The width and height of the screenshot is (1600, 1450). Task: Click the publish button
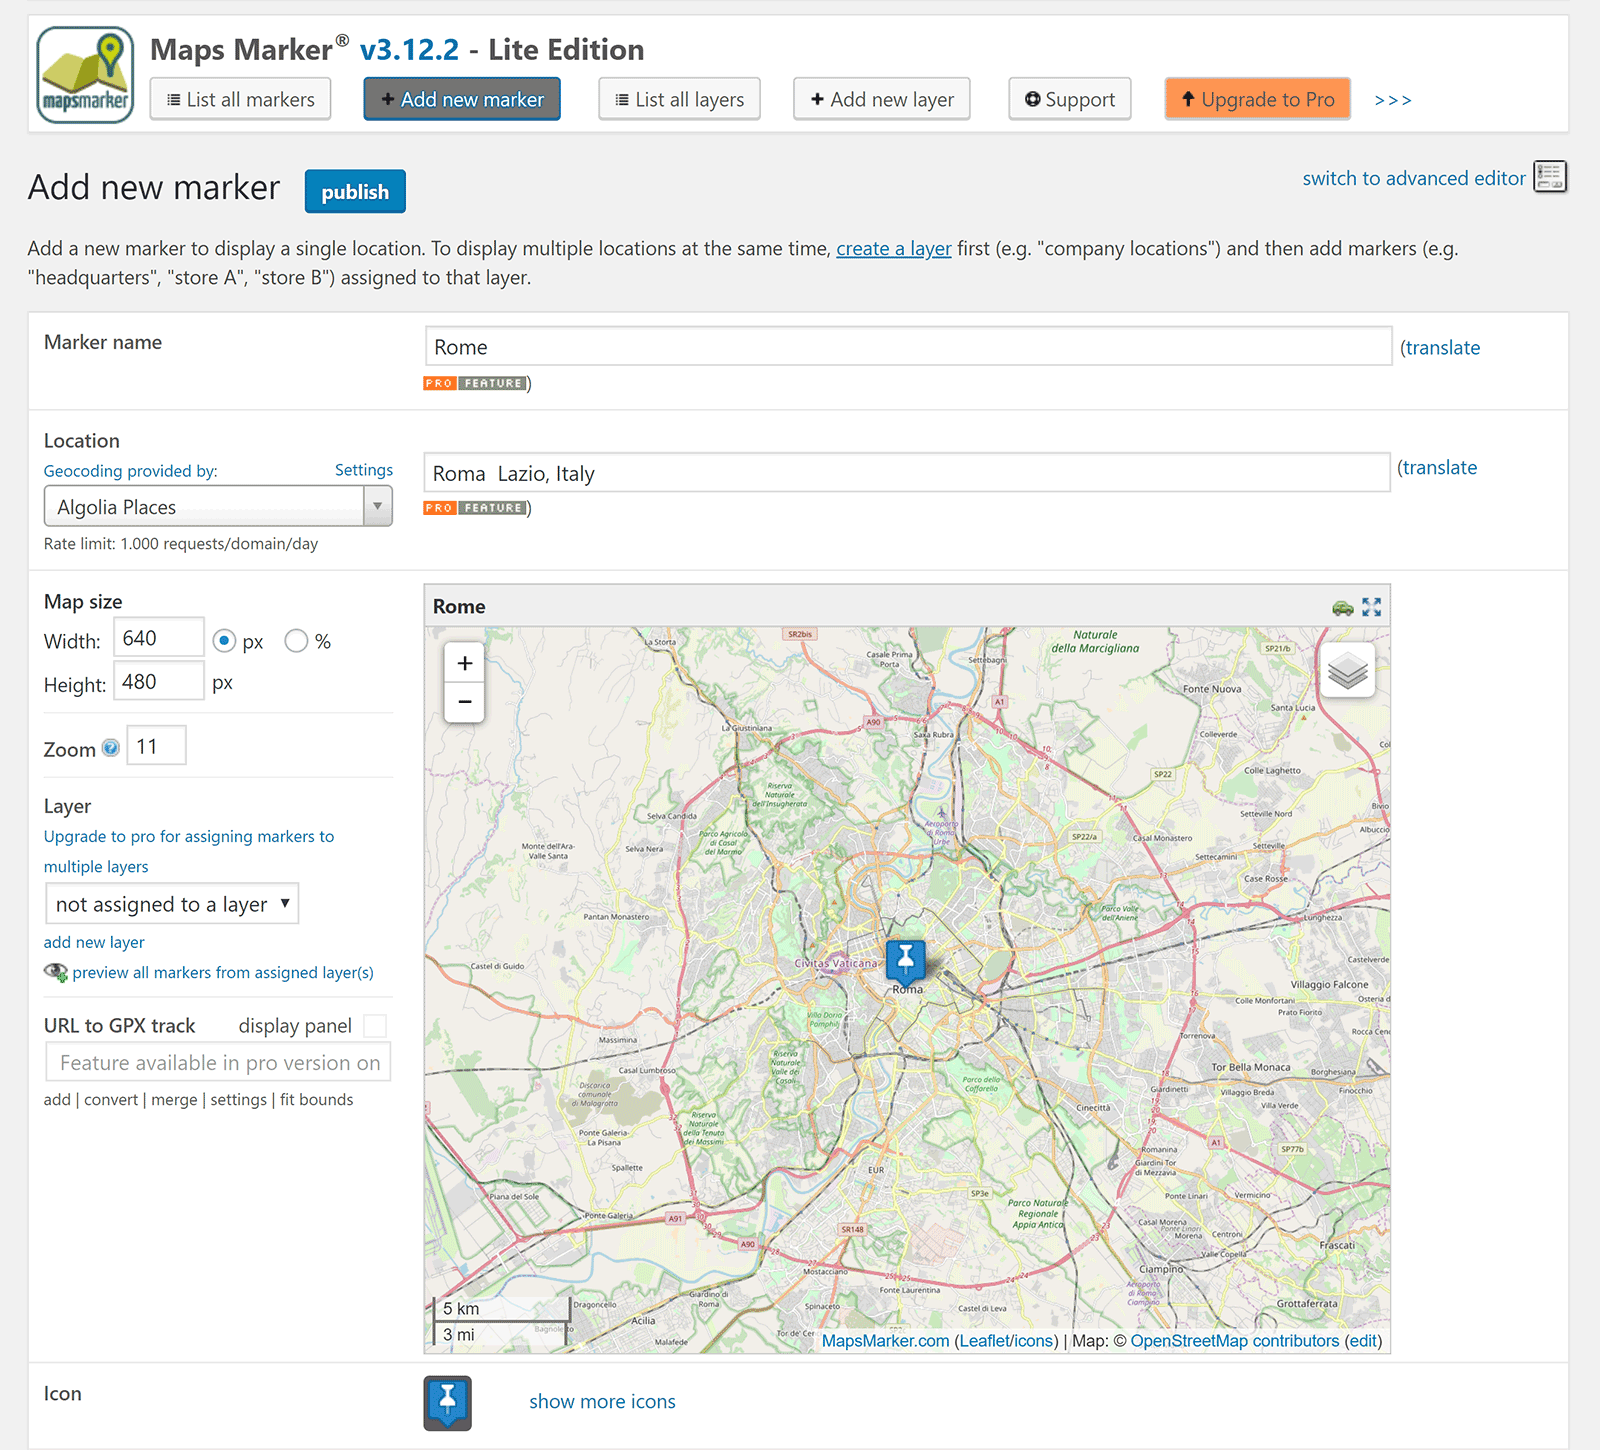coord(355,191)
